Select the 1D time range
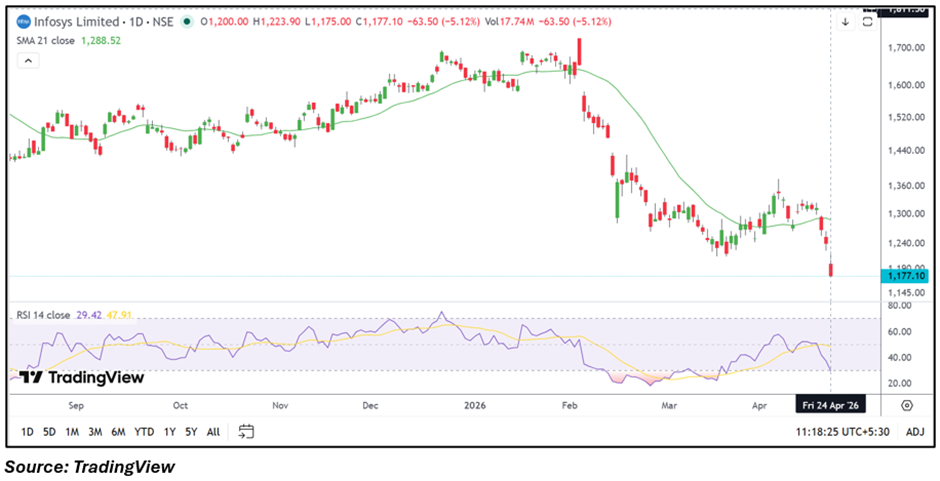Screen dimensions: 940x481 [28, 432]
